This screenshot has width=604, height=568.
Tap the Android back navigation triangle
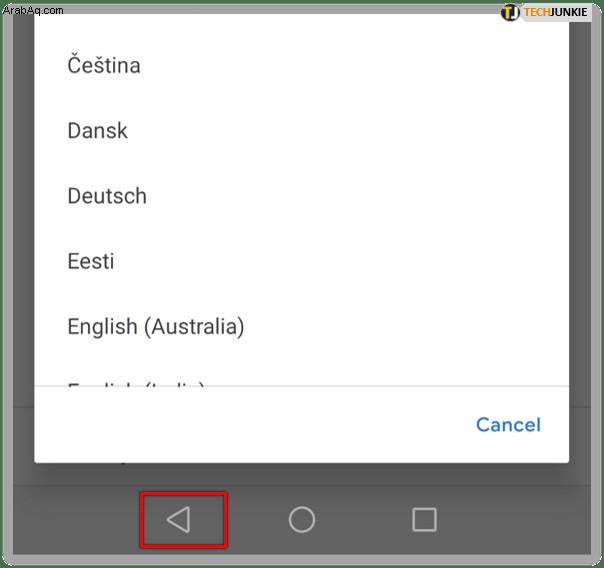tap(178, 519)
